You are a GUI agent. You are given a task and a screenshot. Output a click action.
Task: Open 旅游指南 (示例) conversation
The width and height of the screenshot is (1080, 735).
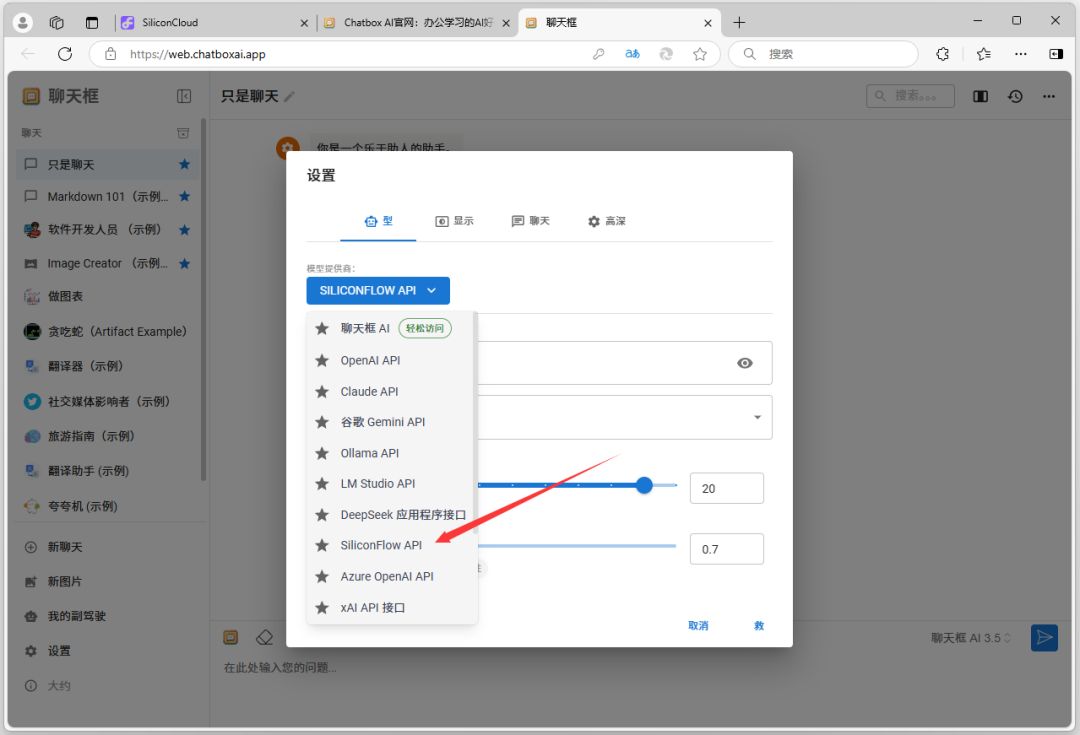pyautogui.click(x=107, y=436)
